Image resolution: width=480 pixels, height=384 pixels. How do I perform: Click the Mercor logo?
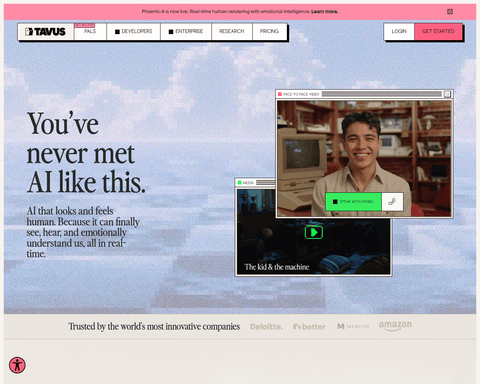pyautogui.click(x=353, y=326)
